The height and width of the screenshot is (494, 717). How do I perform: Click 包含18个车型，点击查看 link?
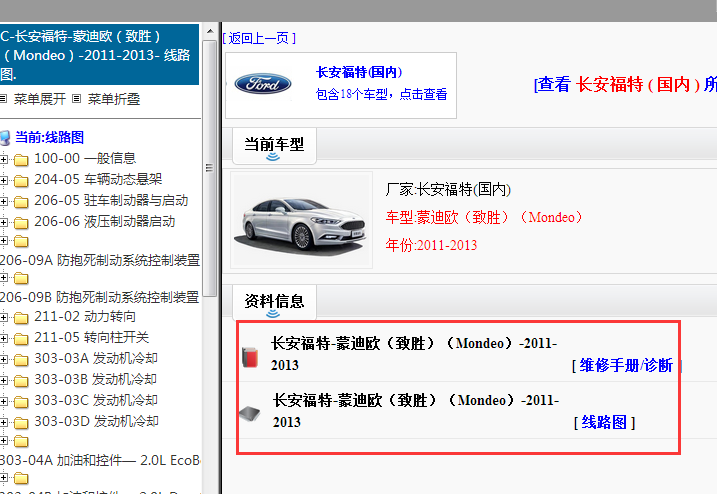click(381, 94)
